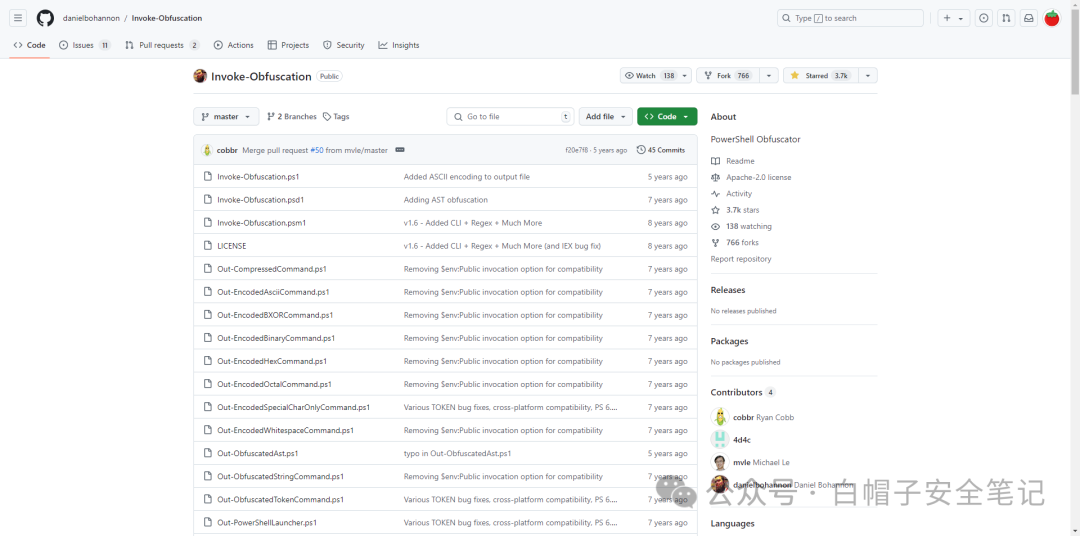Expand the commit message ellipsis button
The image size is (1080, 536).
pos(399,150)
